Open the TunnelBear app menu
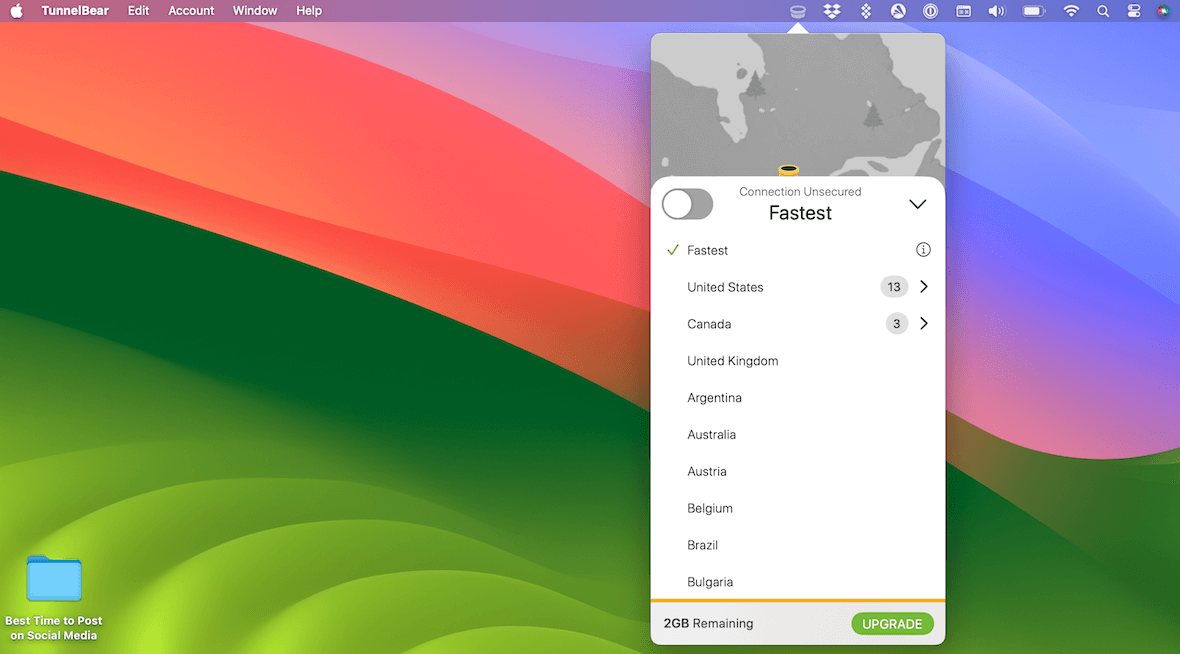The height and width of the screenshot is (654, 1180). coord(75,11)
